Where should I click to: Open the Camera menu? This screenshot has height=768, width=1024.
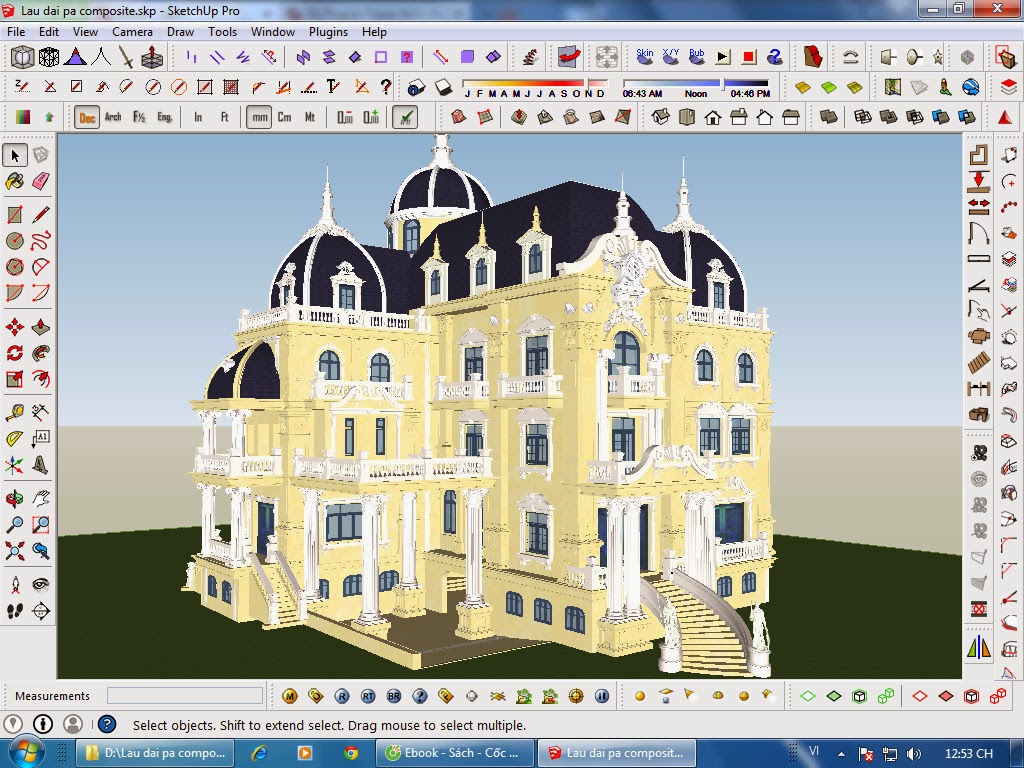(x=132, y=31)
